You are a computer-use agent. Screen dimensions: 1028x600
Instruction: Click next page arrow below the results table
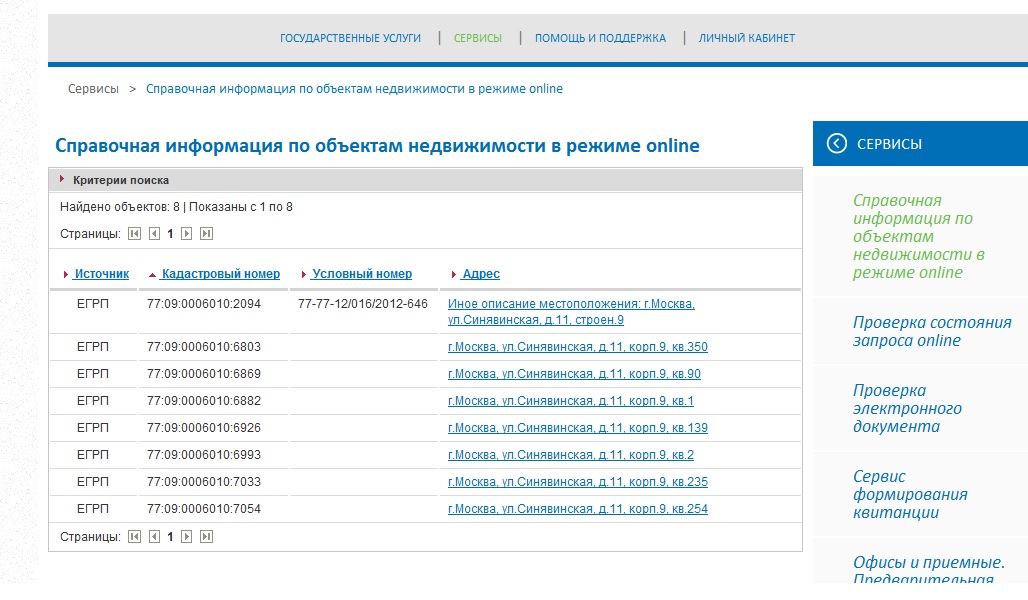186,537
